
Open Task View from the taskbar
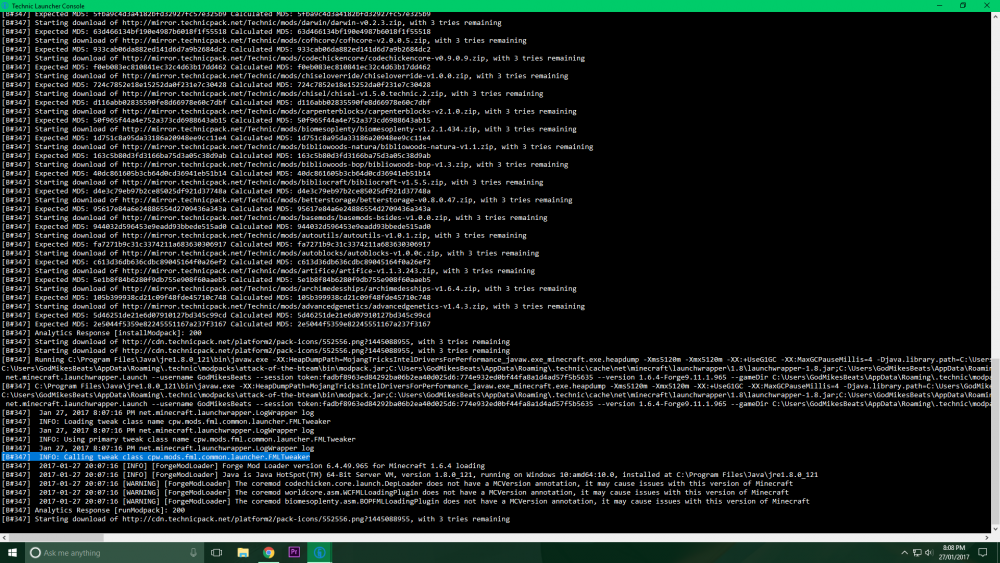[x=217, y=553]
